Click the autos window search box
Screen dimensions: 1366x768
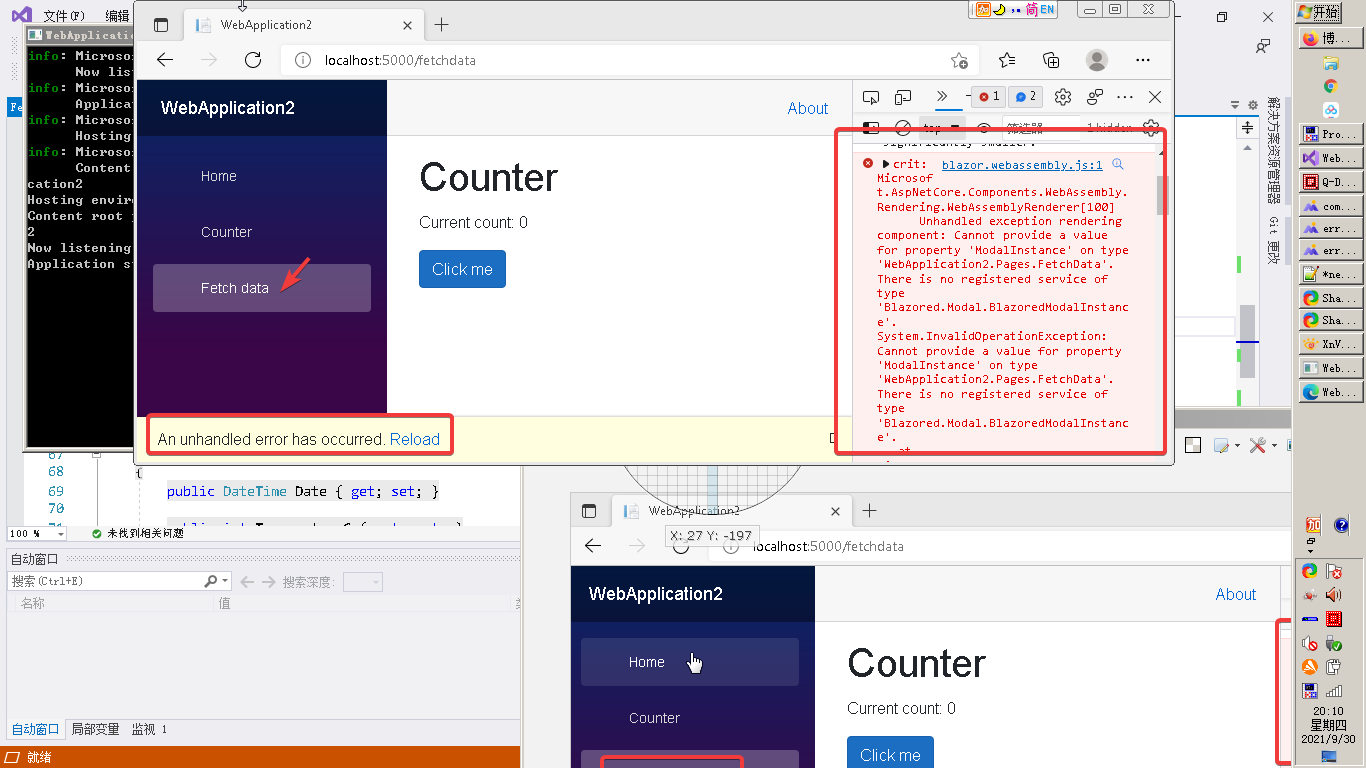[x=120, y=581]
